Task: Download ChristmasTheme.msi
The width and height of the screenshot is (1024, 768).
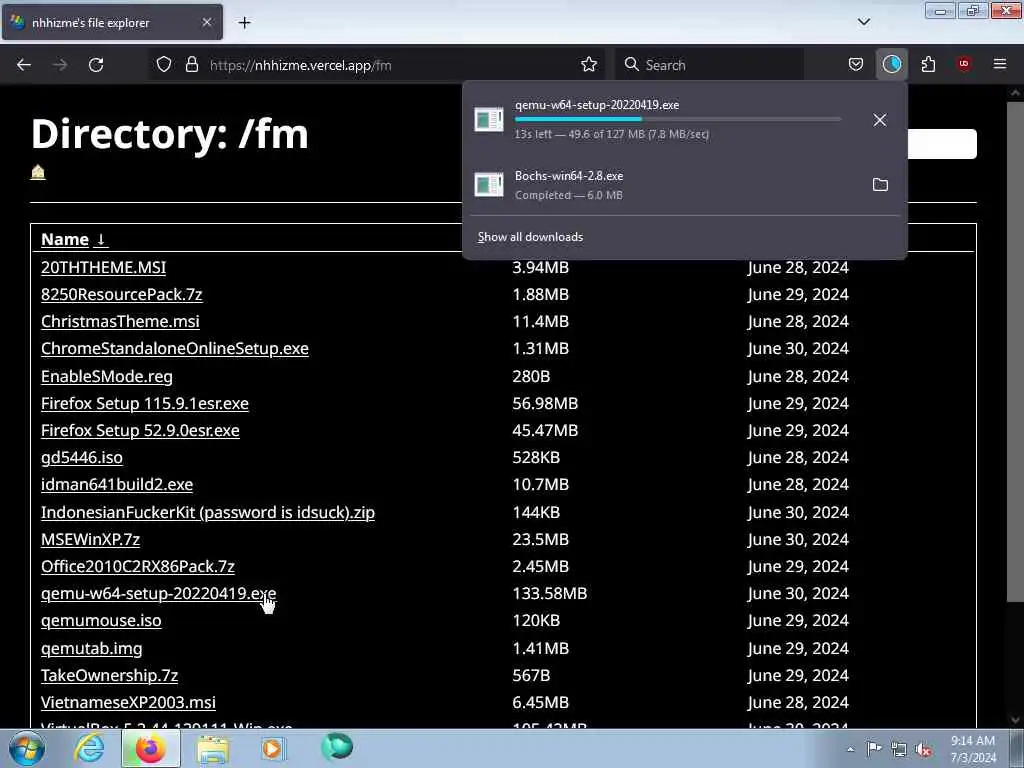Action: pos(120,321)
